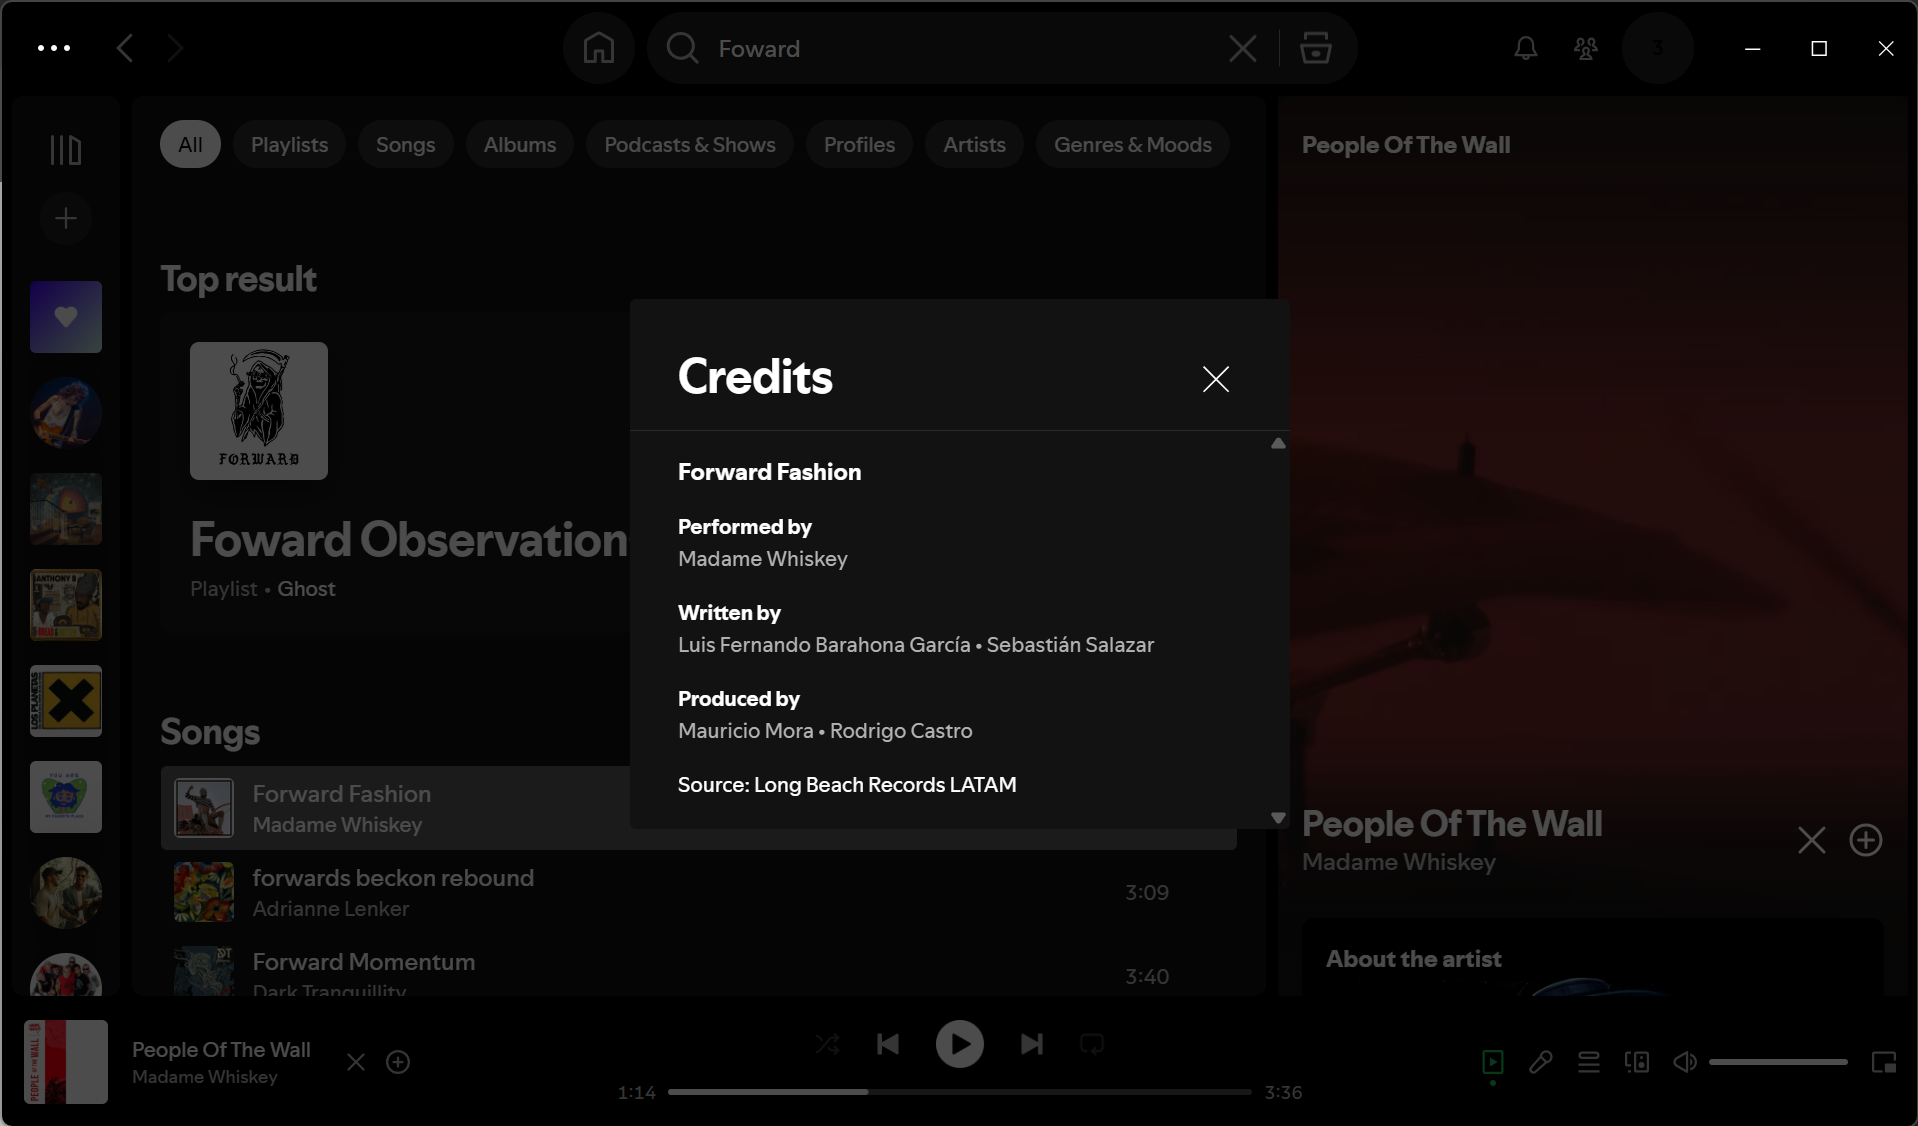The height and width of the screenshot is (1126, 1918).
Task: Connect to a device
Action: coord(1637,1062)
